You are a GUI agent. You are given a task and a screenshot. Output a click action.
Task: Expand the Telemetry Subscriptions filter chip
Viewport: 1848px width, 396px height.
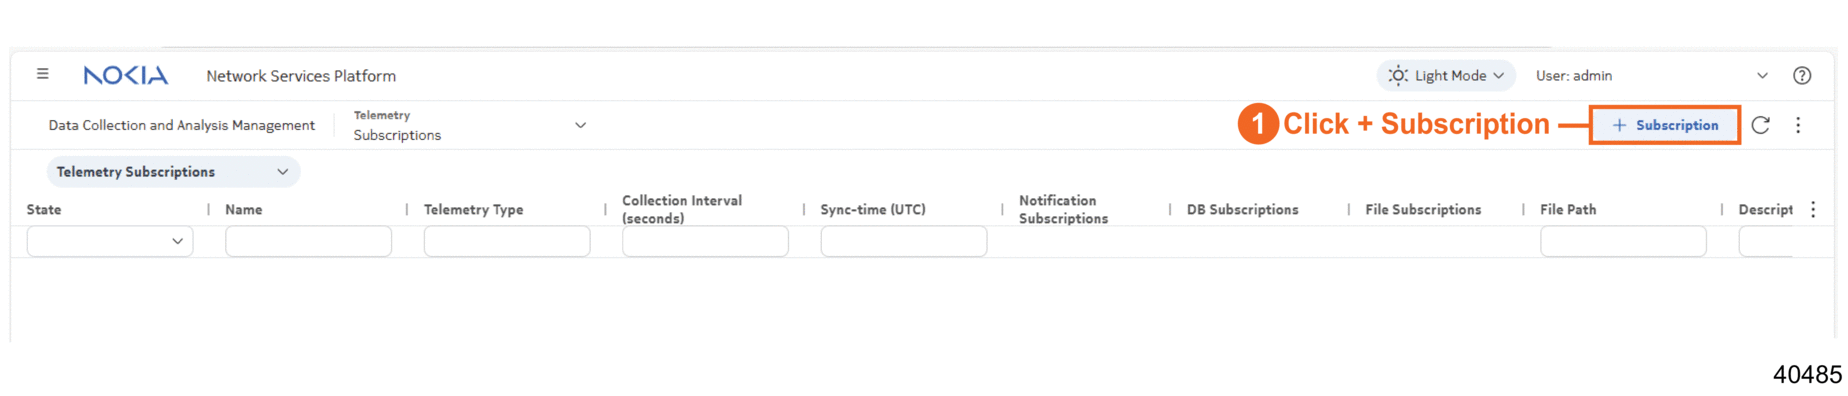(173, 172)
